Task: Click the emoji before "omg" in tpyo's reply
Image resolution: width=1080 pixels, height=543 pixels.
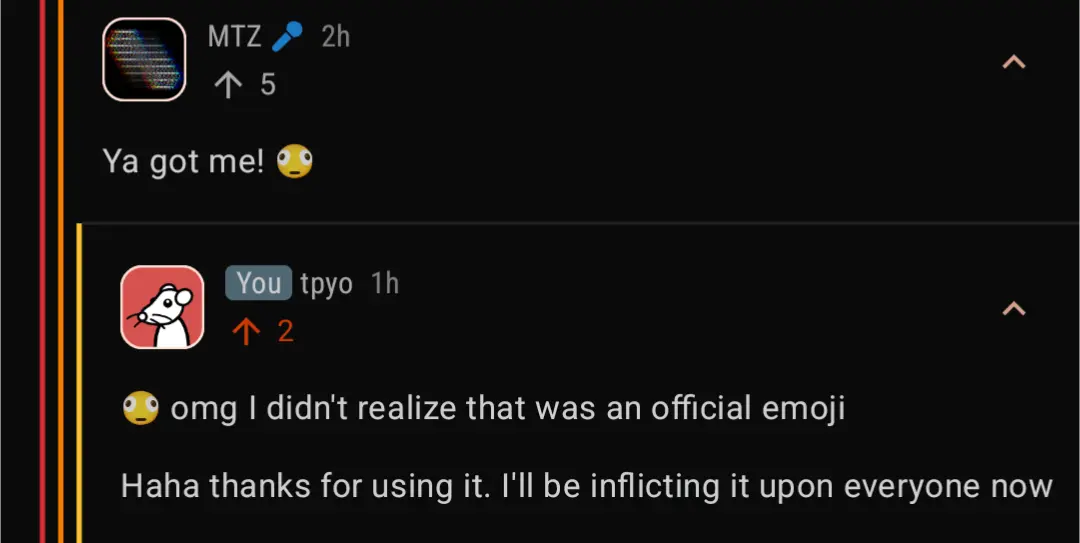Action: click(141, 409)
